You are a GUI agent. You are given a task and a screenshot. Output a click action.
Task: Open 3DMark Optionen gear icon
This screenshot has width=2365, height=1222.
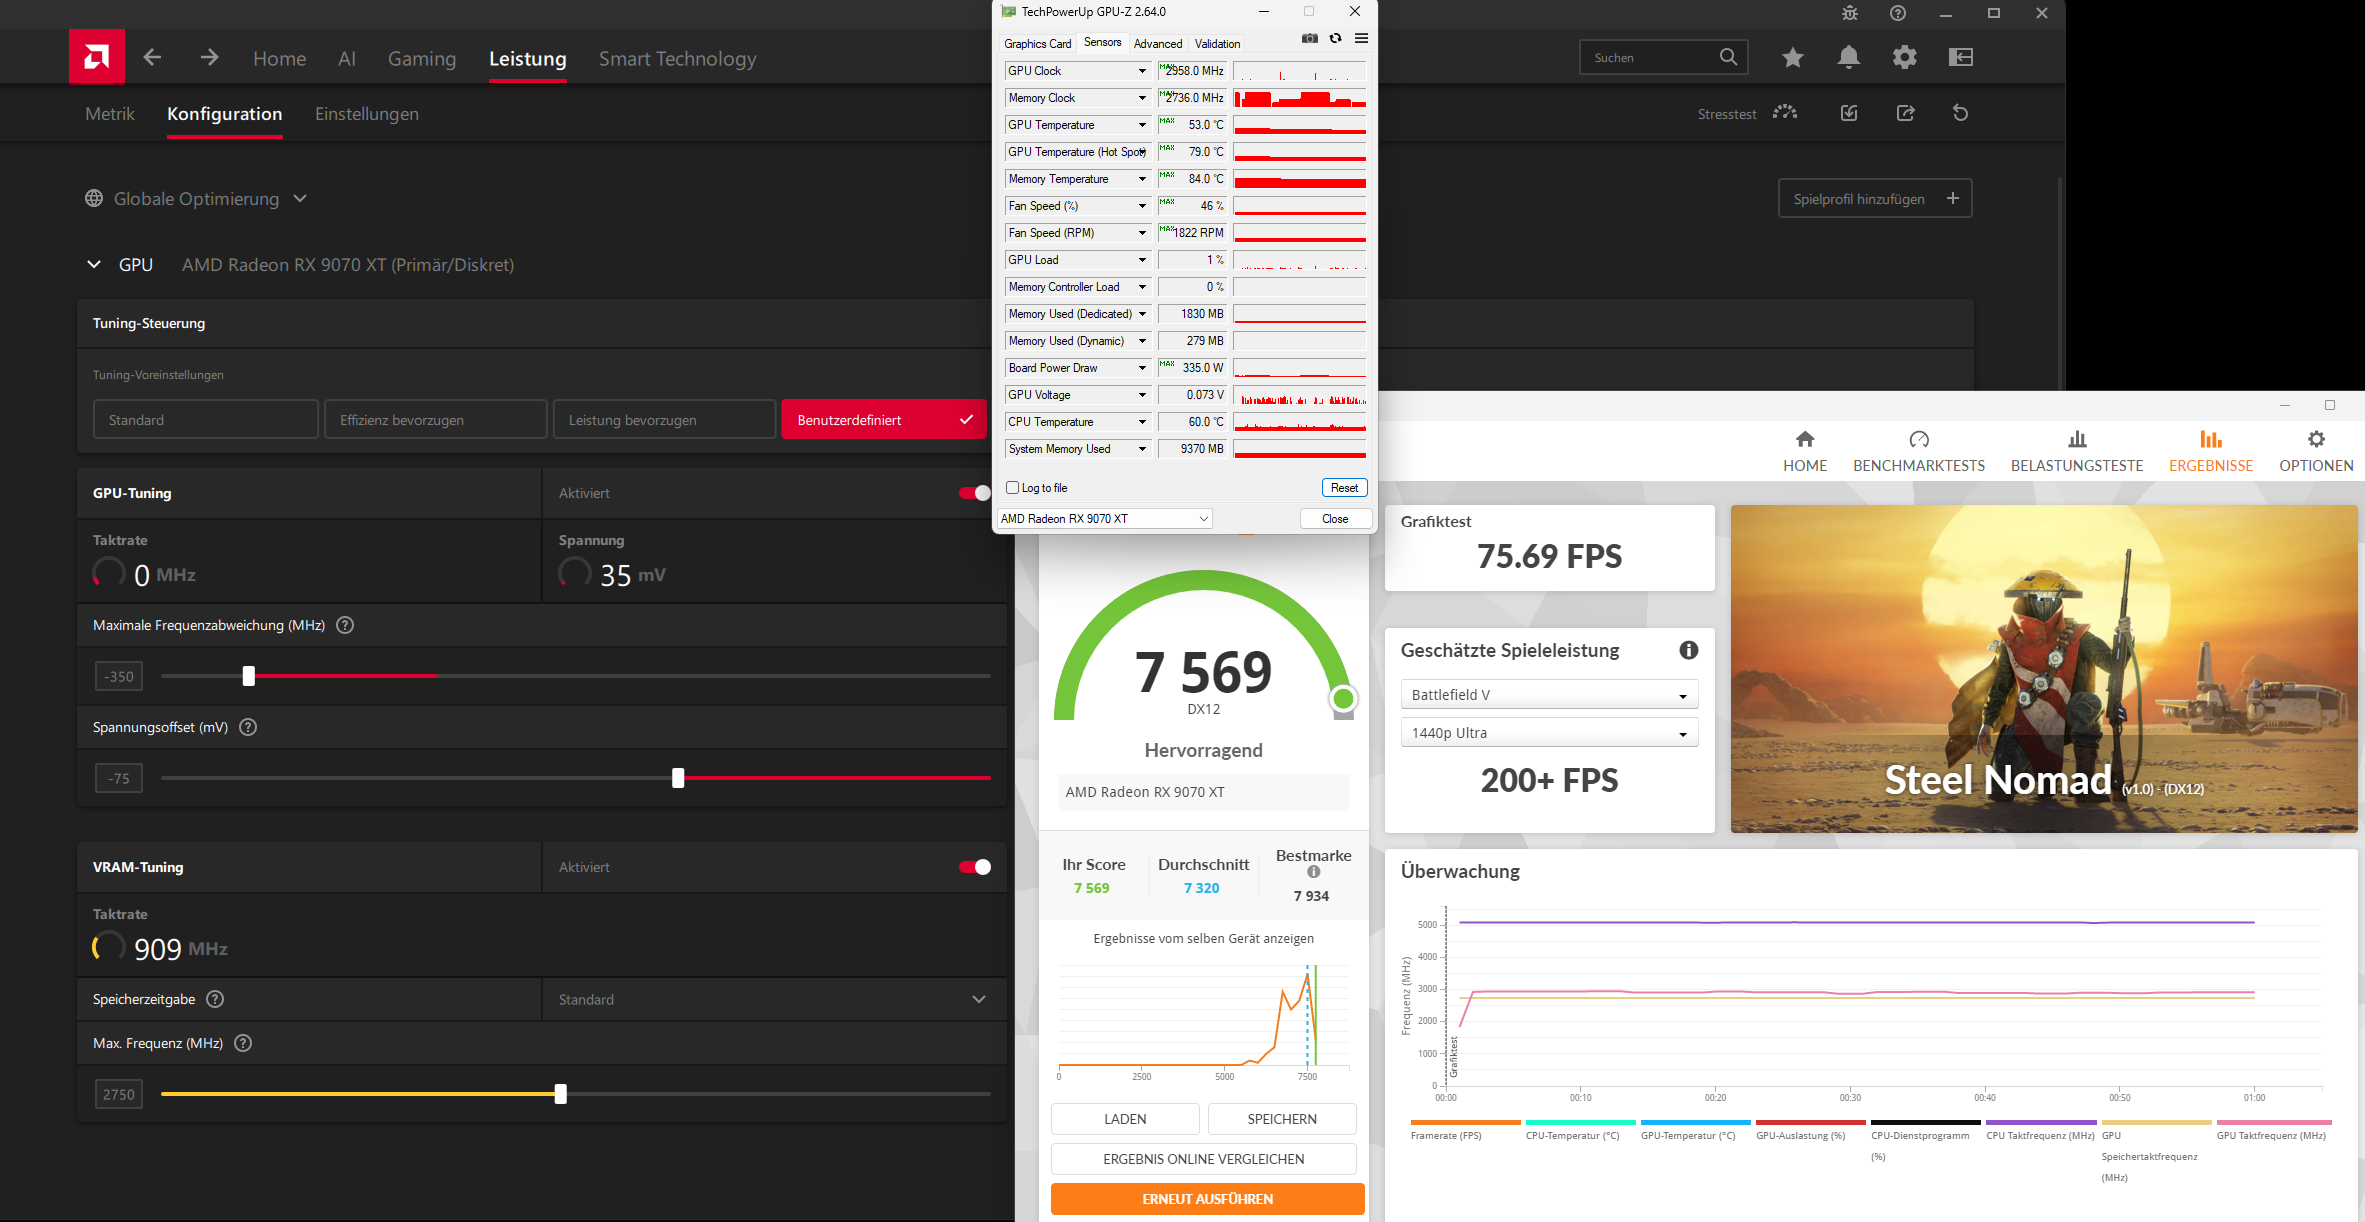coord(2315,440)
